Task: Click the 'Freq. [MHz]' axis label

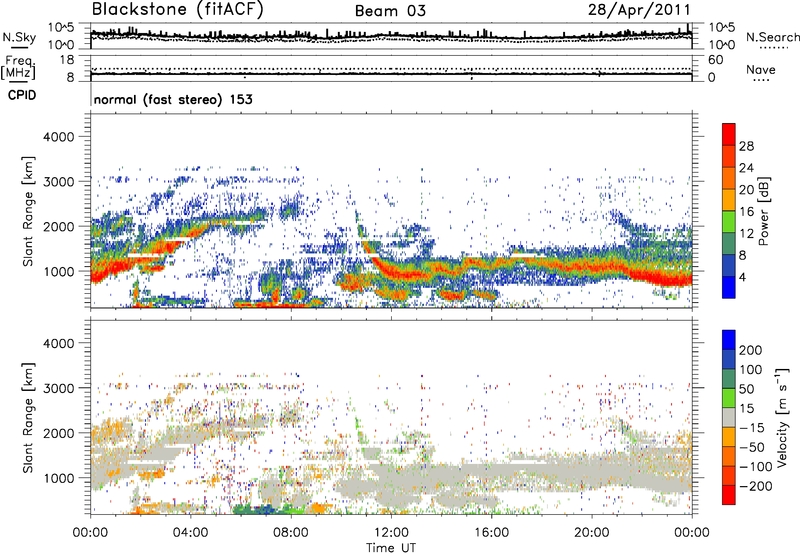Action: 18,67
